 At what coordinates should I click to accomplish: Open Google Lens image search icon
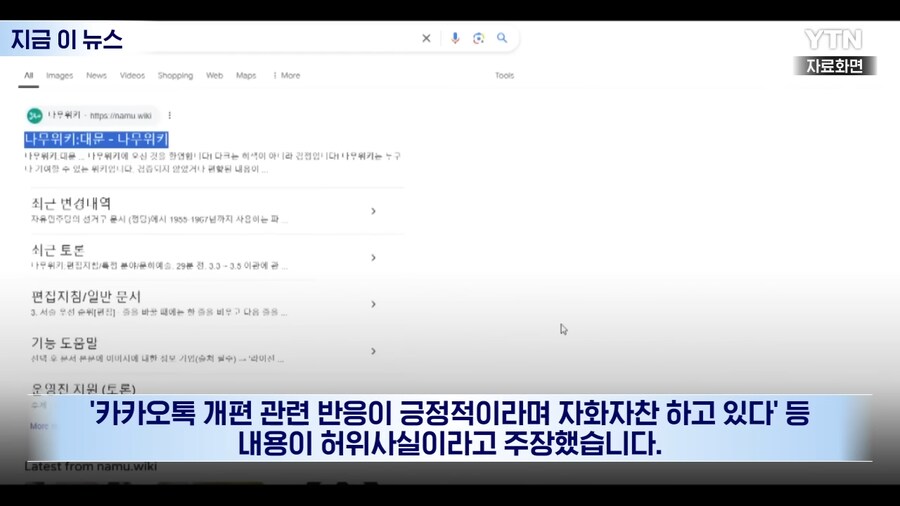click(x=479, y=39)
